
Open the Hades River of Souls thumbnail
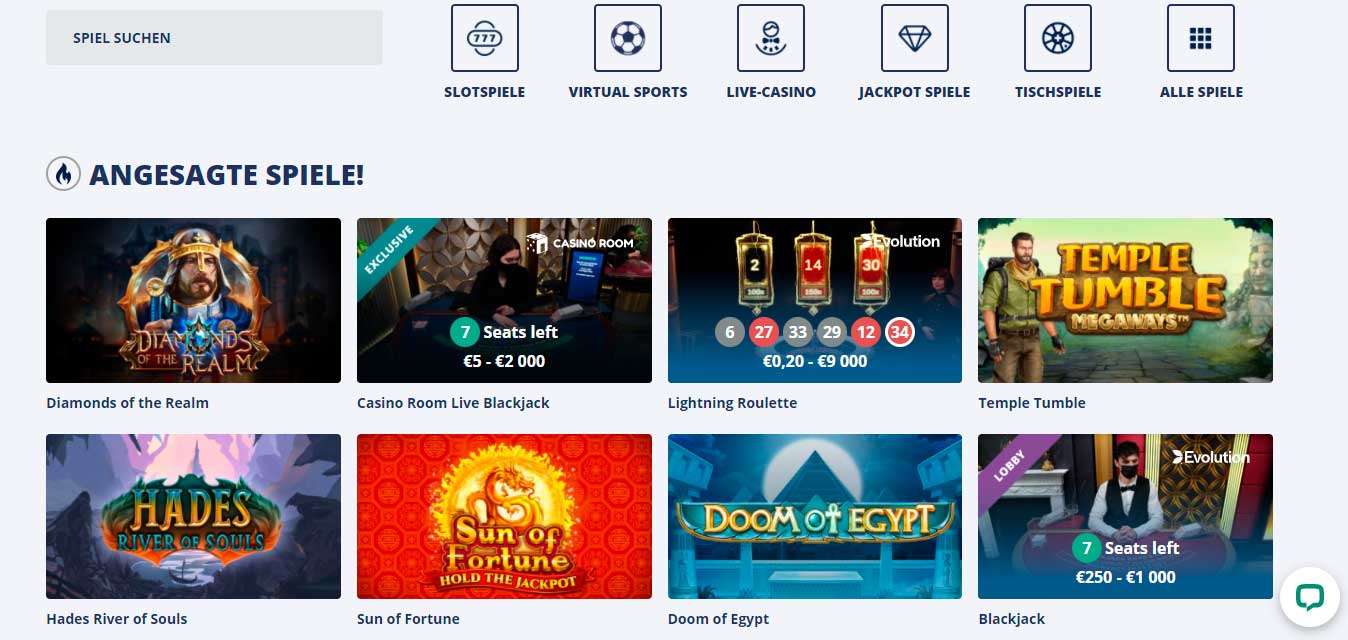[193, 516]
